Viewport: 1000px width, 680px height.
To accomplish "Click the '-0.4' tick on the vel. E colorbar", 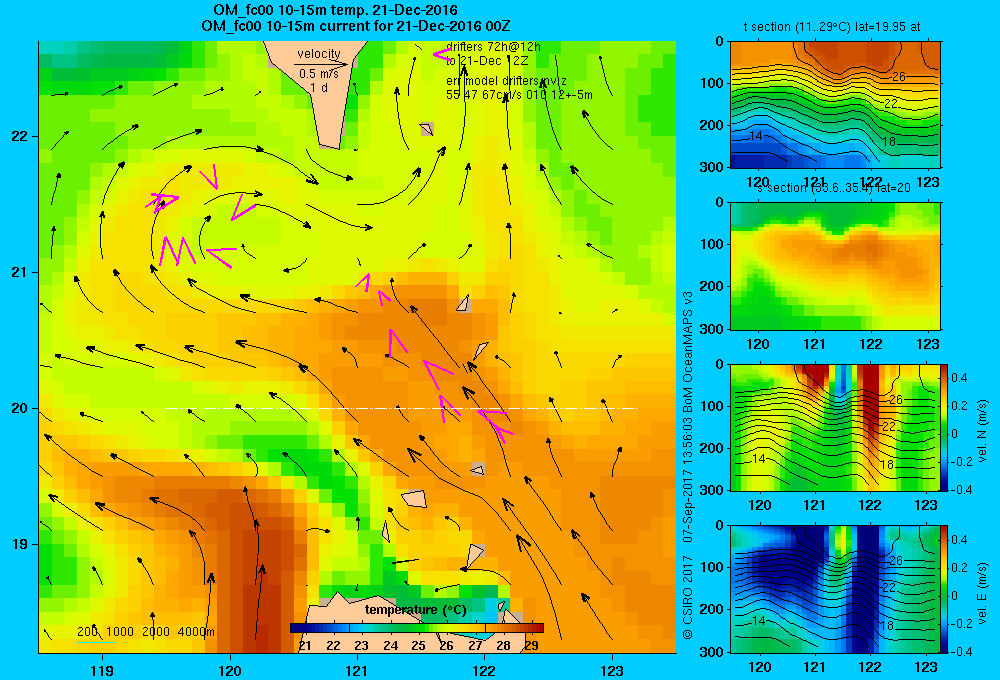I will (x=961, y=651).
